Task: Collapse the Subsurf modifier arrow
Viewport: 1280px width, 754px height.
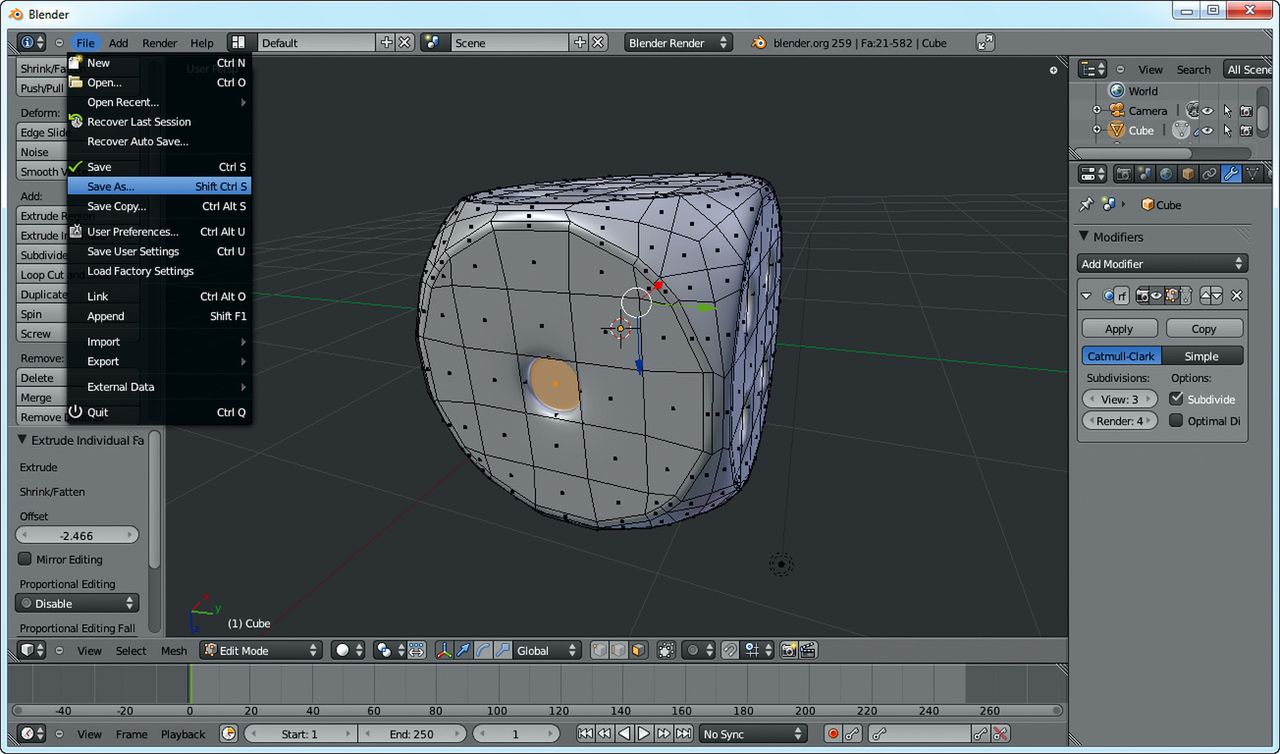Action: (x=1087, y=296)
